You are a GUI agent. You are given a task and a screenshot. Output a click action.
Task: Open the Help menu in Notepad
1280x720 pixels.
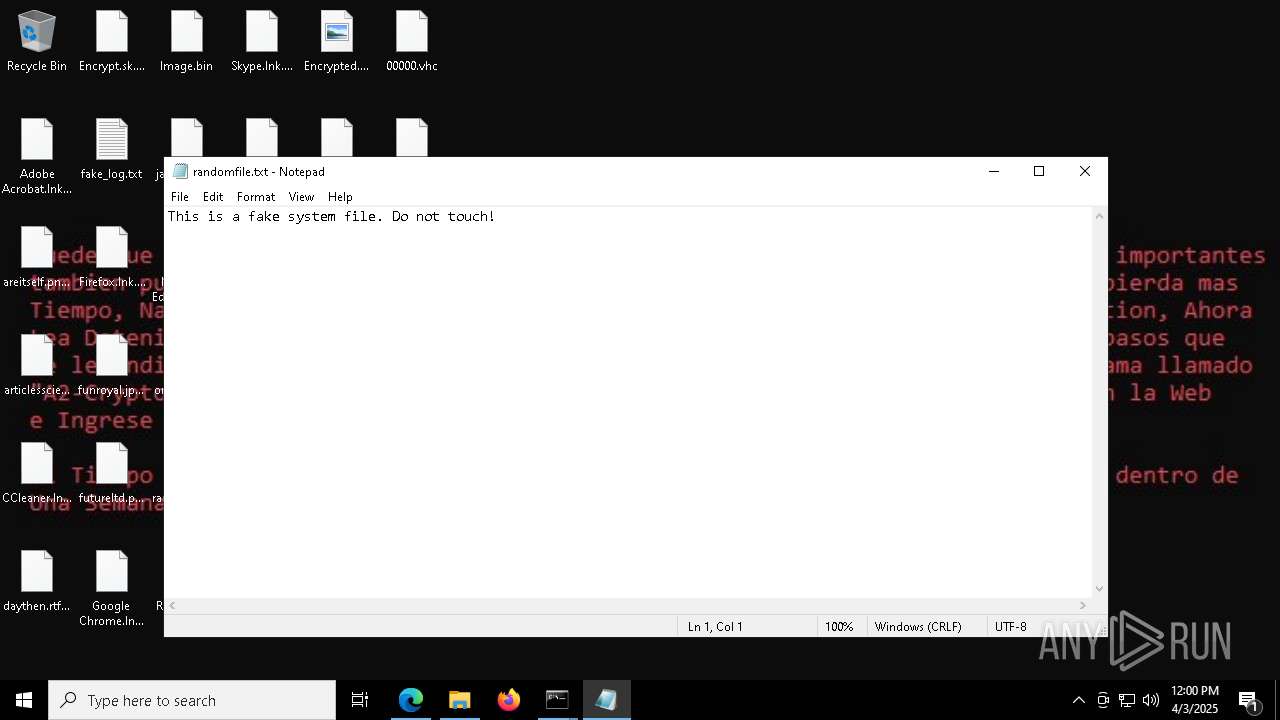(340, 197)
